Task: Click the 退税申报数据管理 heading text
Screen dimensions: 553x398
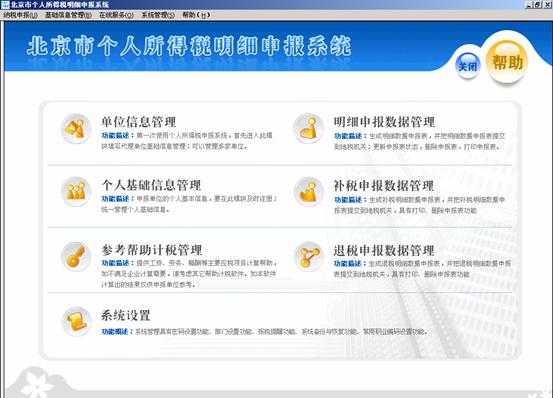Action: point(384,251)
